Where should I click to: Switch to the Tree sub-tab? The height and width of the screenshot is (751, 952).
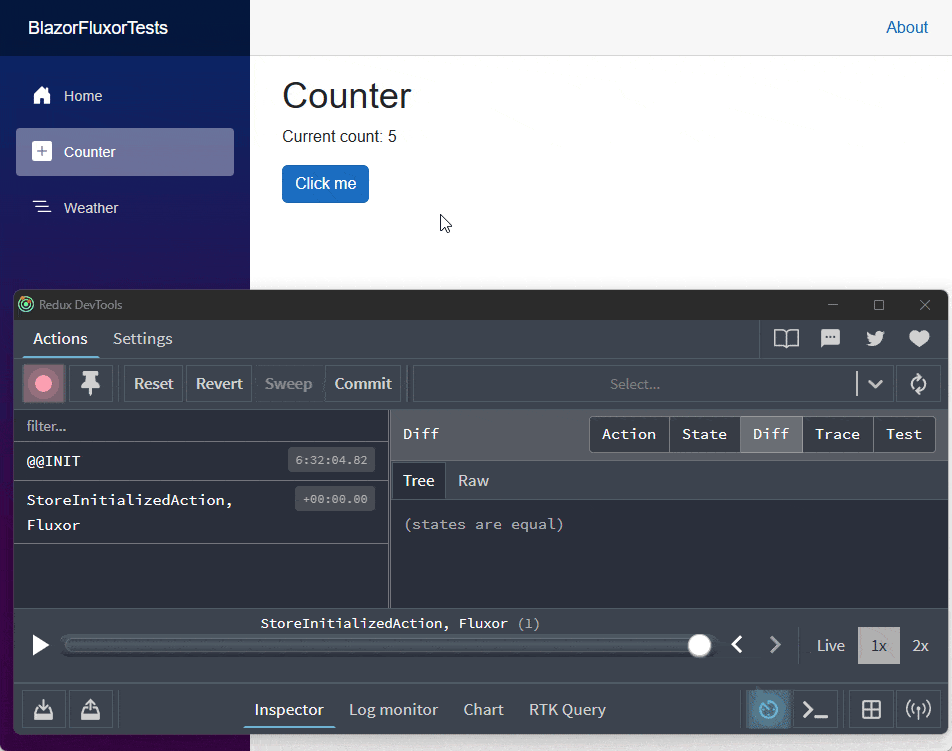[x=419, y=481]
